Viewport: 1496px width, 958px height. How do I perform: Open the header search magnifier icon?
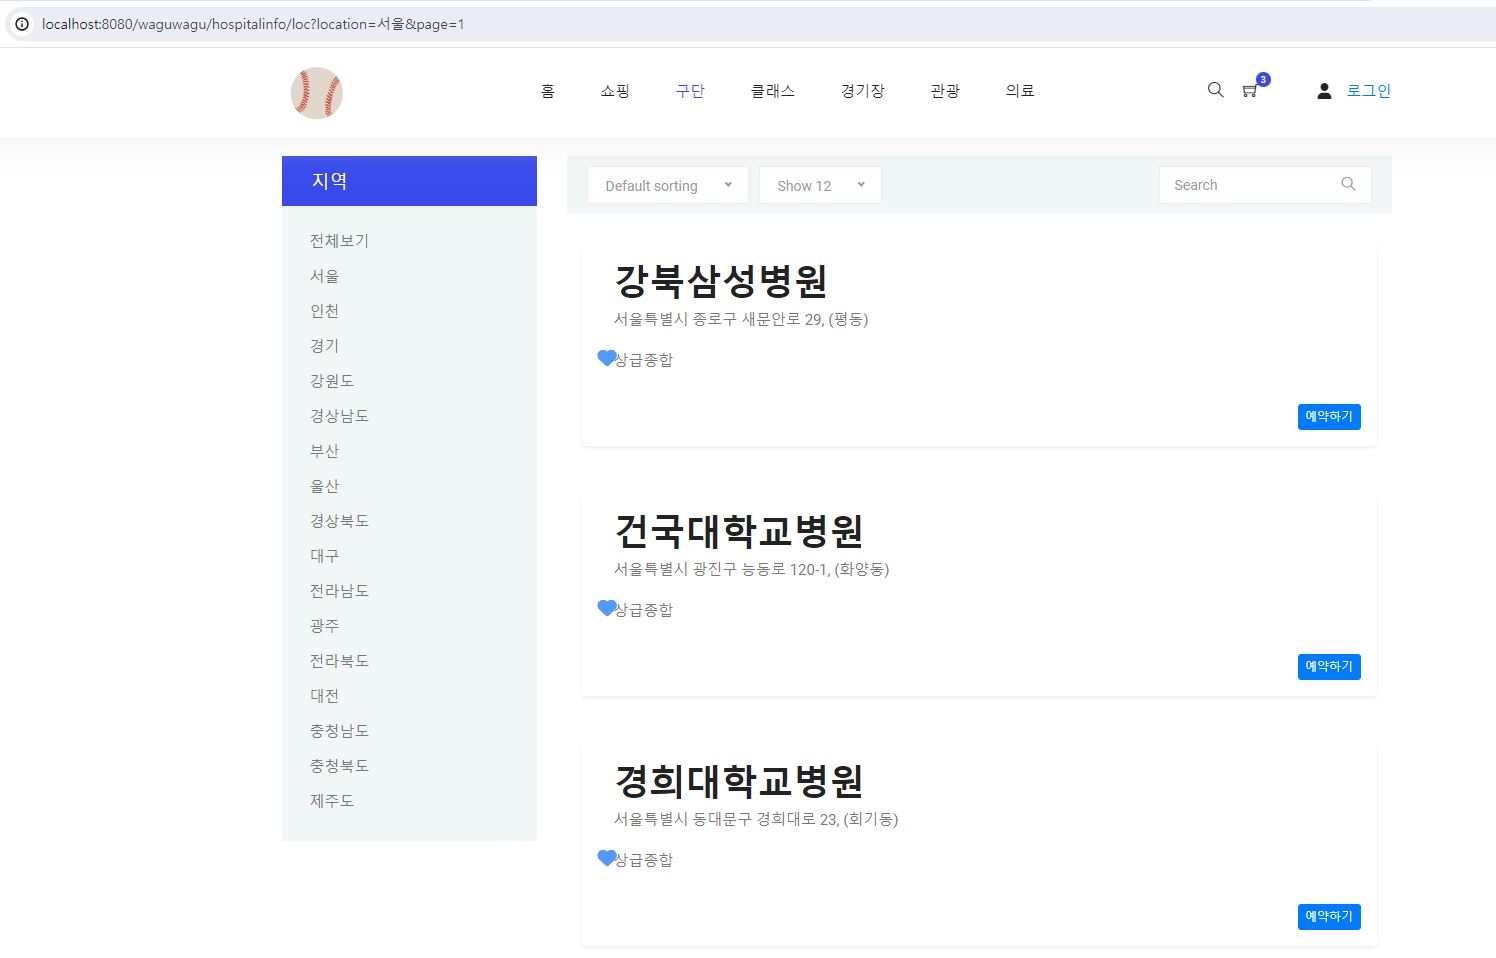(1216, 90)
